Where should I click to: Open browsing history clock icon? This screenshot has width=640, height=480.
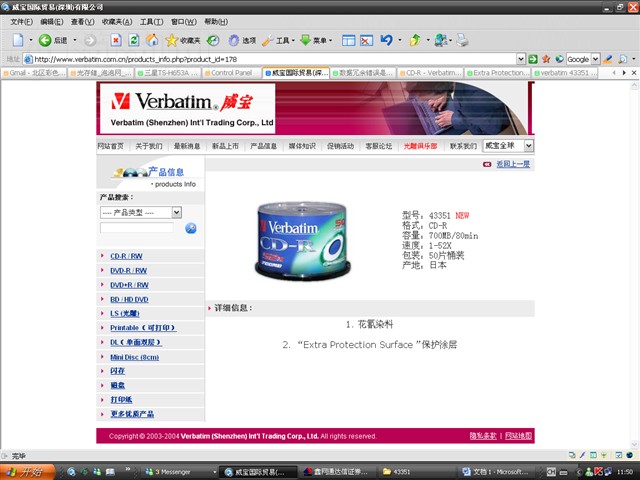[213, 40]
